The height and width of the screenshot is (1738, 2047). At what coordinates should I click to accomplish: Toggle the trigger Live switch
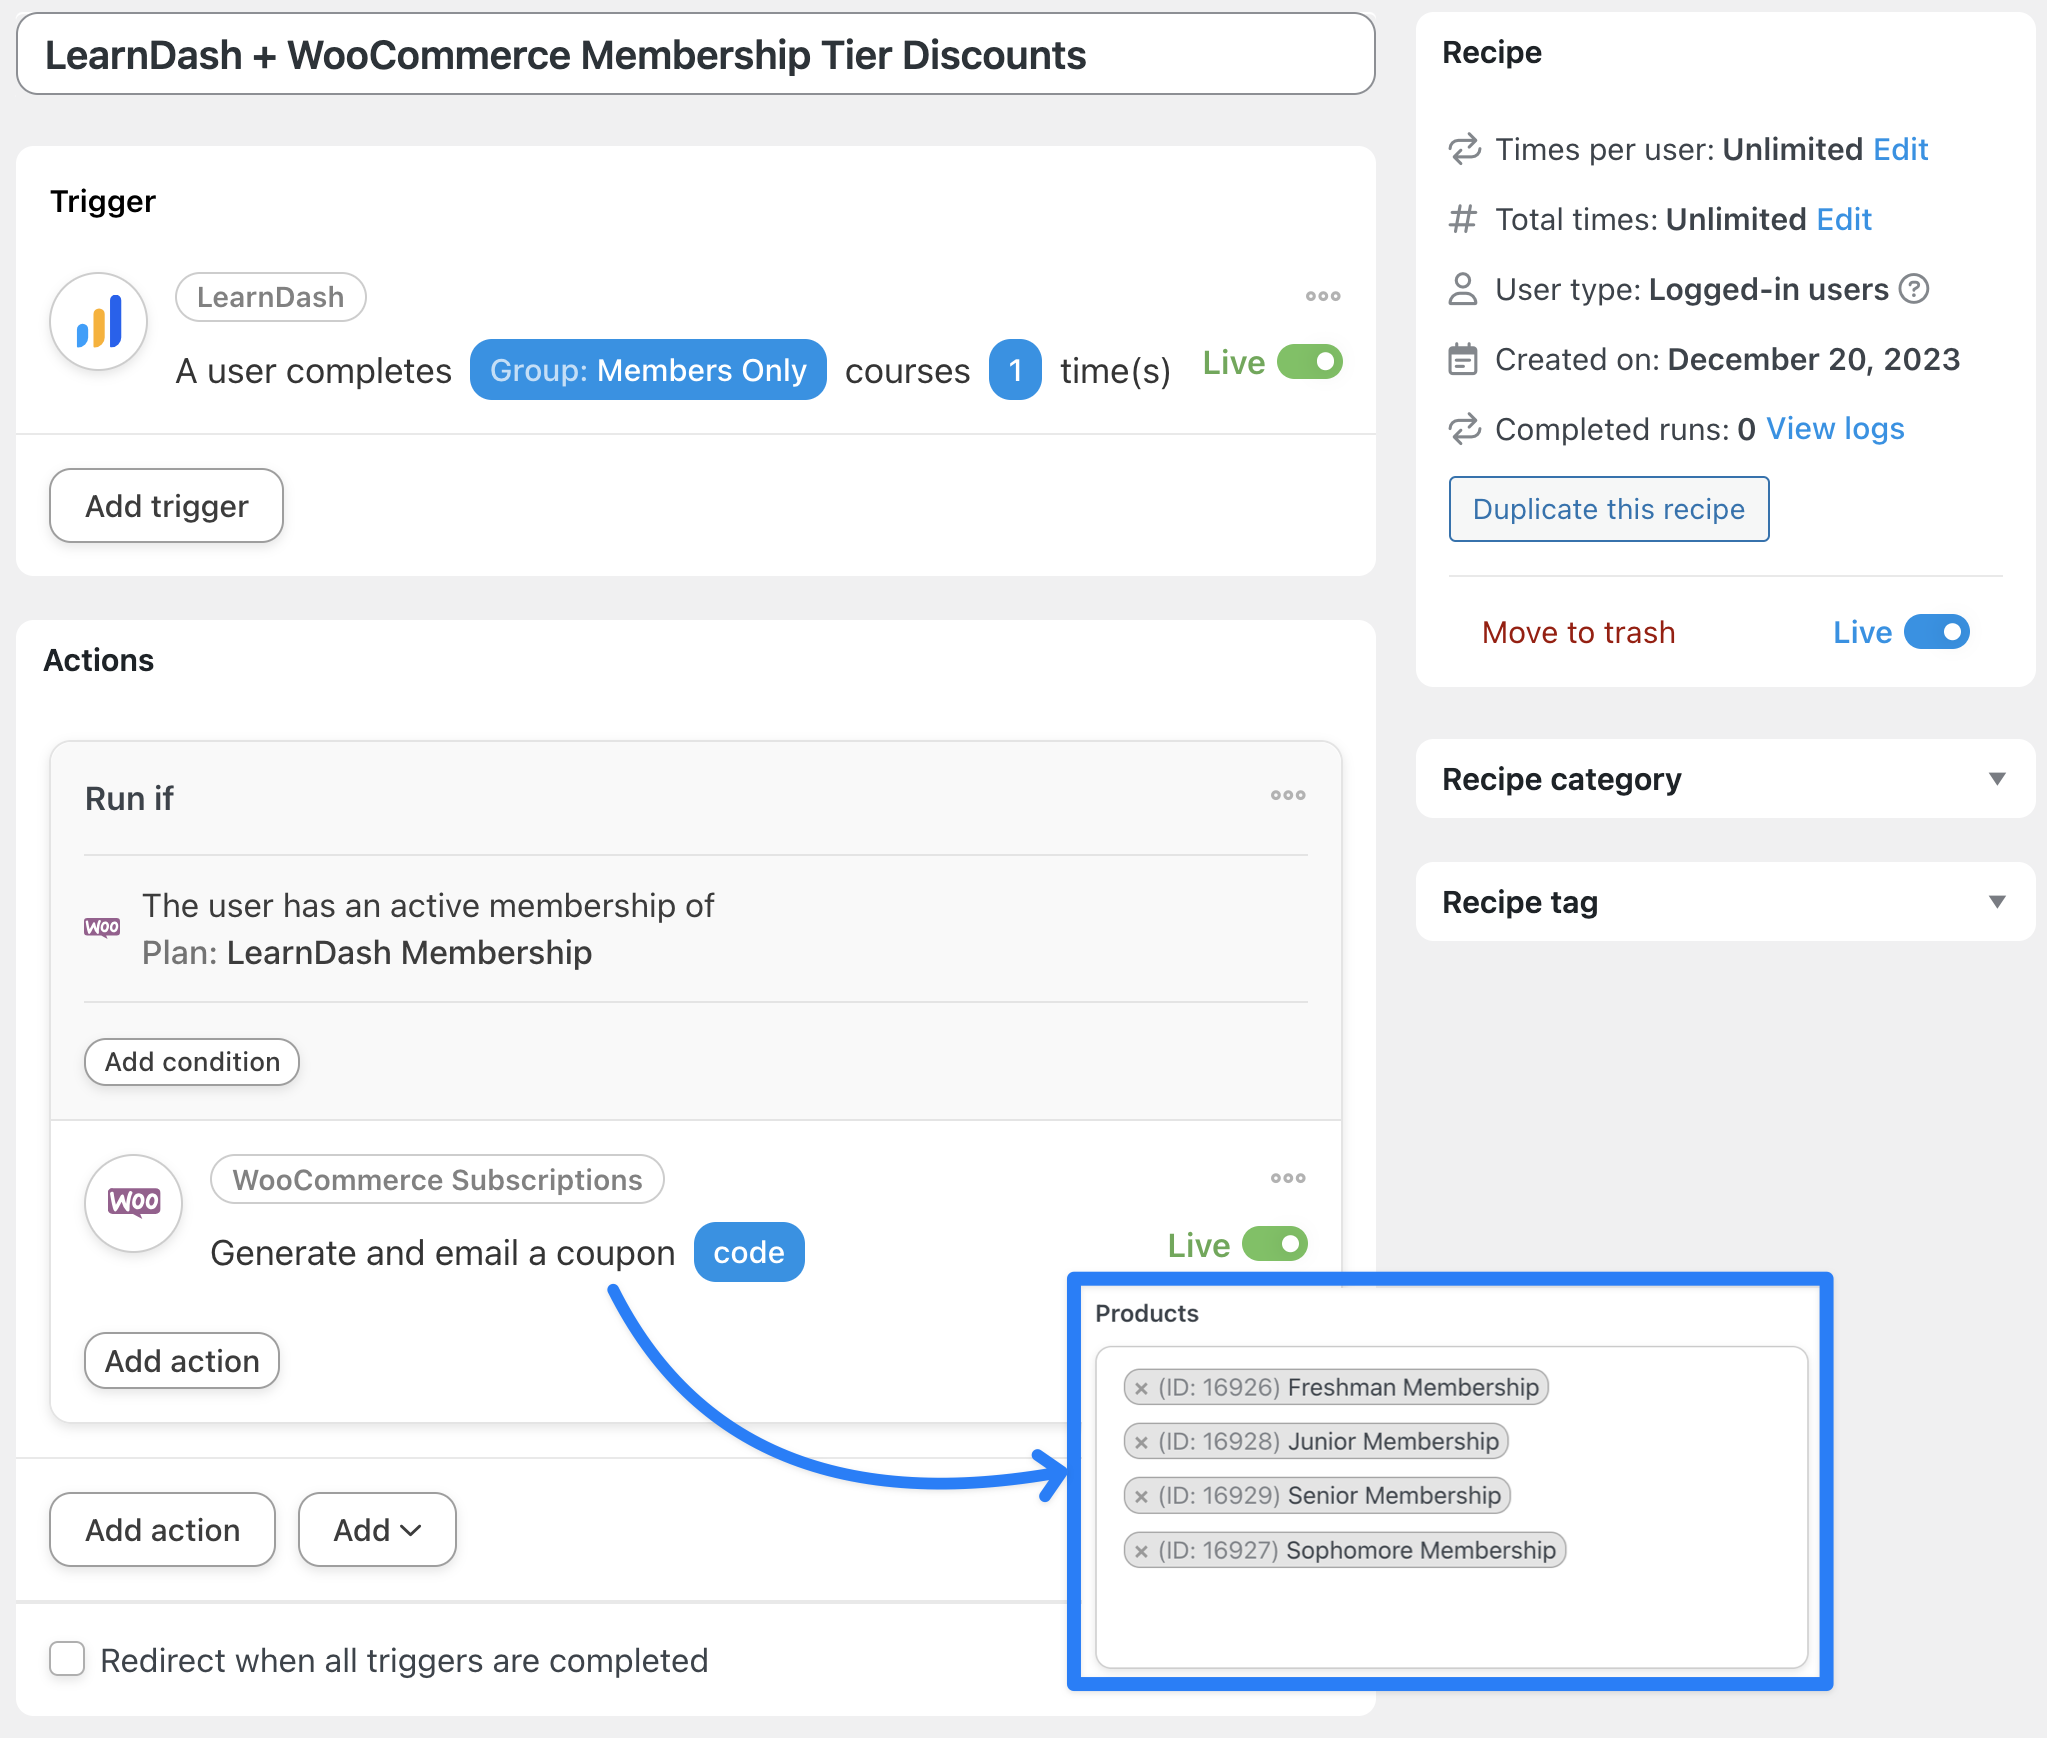click(1309, 362)
